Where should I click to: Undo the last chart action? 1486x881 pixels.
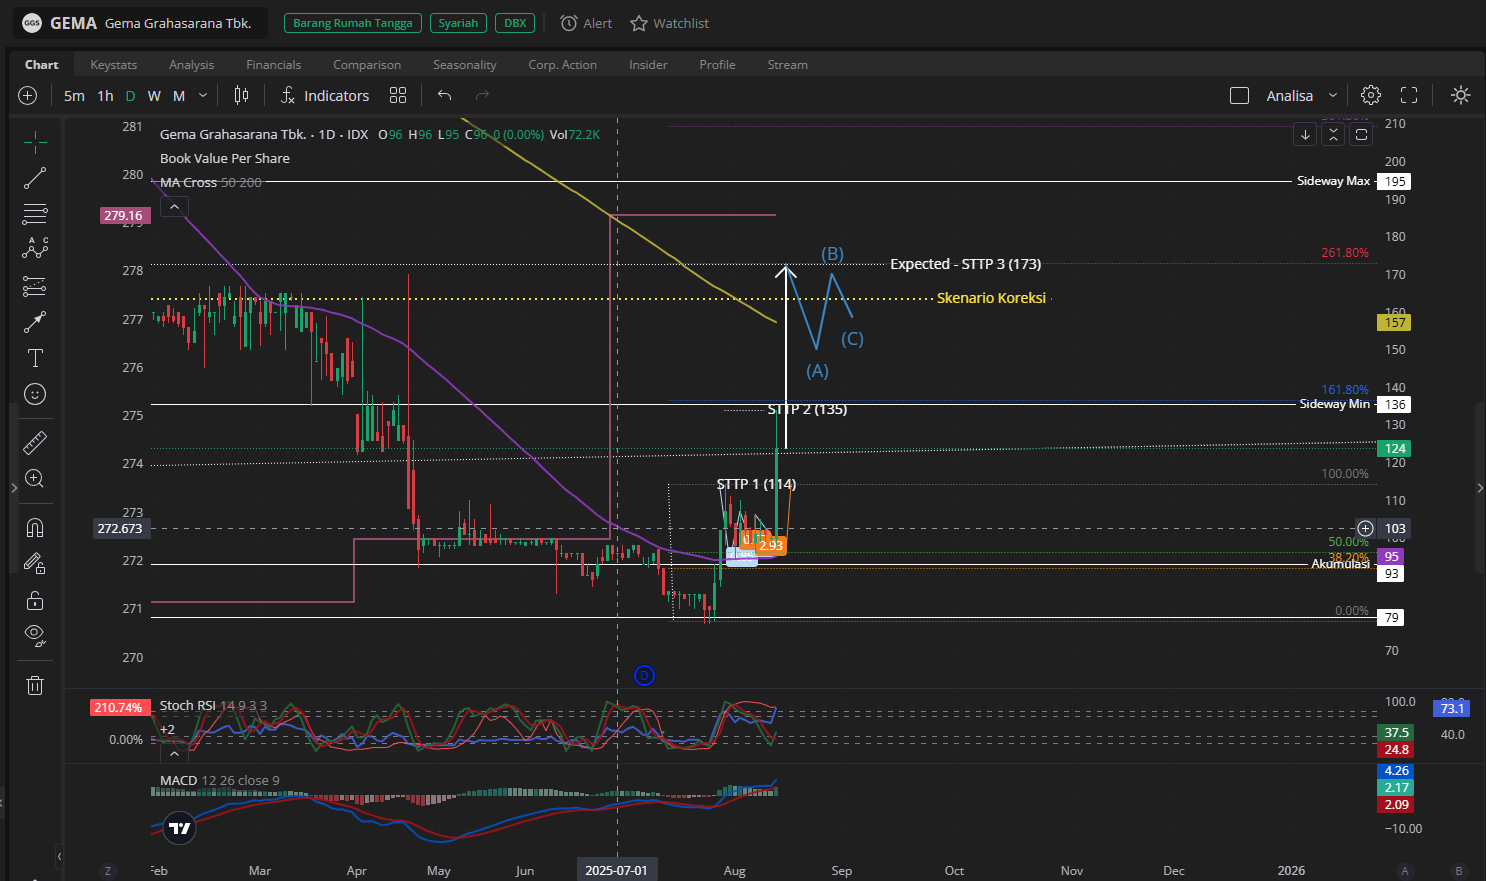pyautogui.click(x=445, y=95)
